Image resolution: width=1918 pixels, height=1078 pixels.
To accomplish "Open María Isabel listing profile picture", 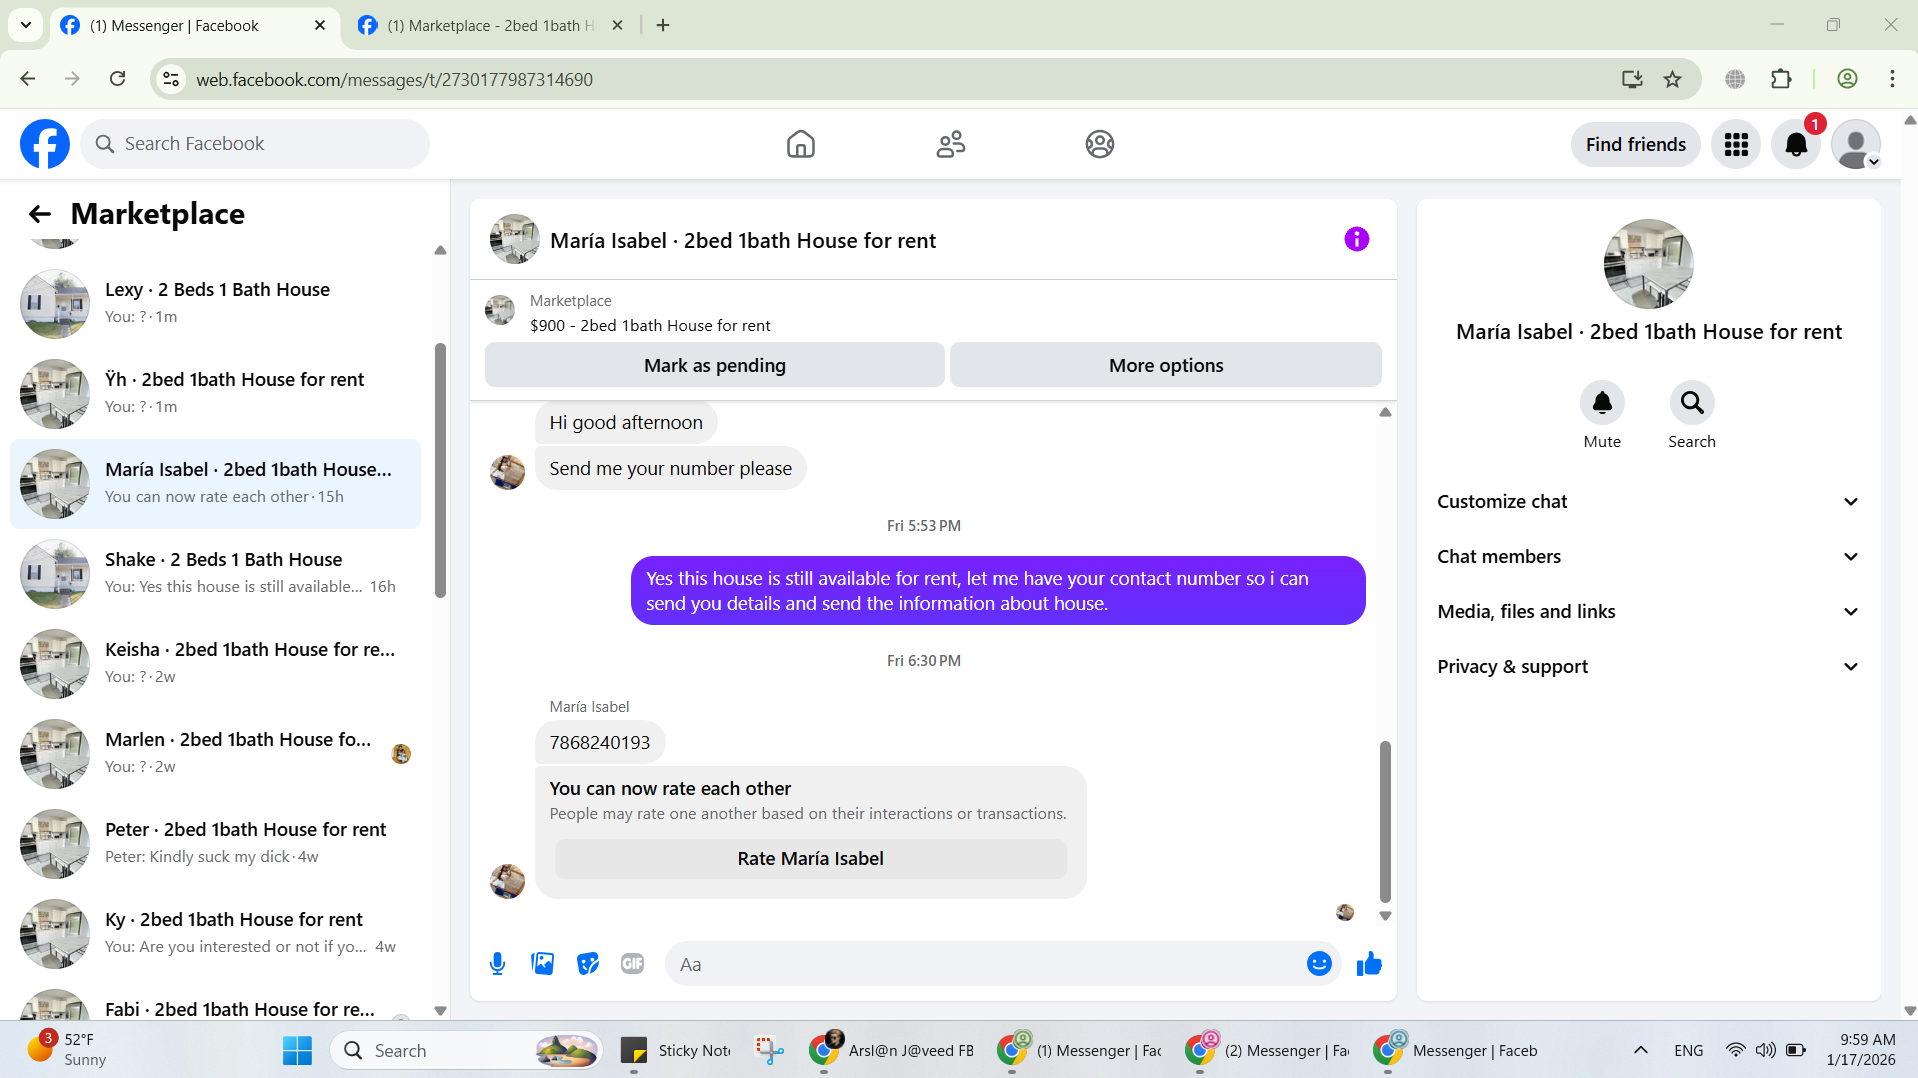I will 1648,264.
